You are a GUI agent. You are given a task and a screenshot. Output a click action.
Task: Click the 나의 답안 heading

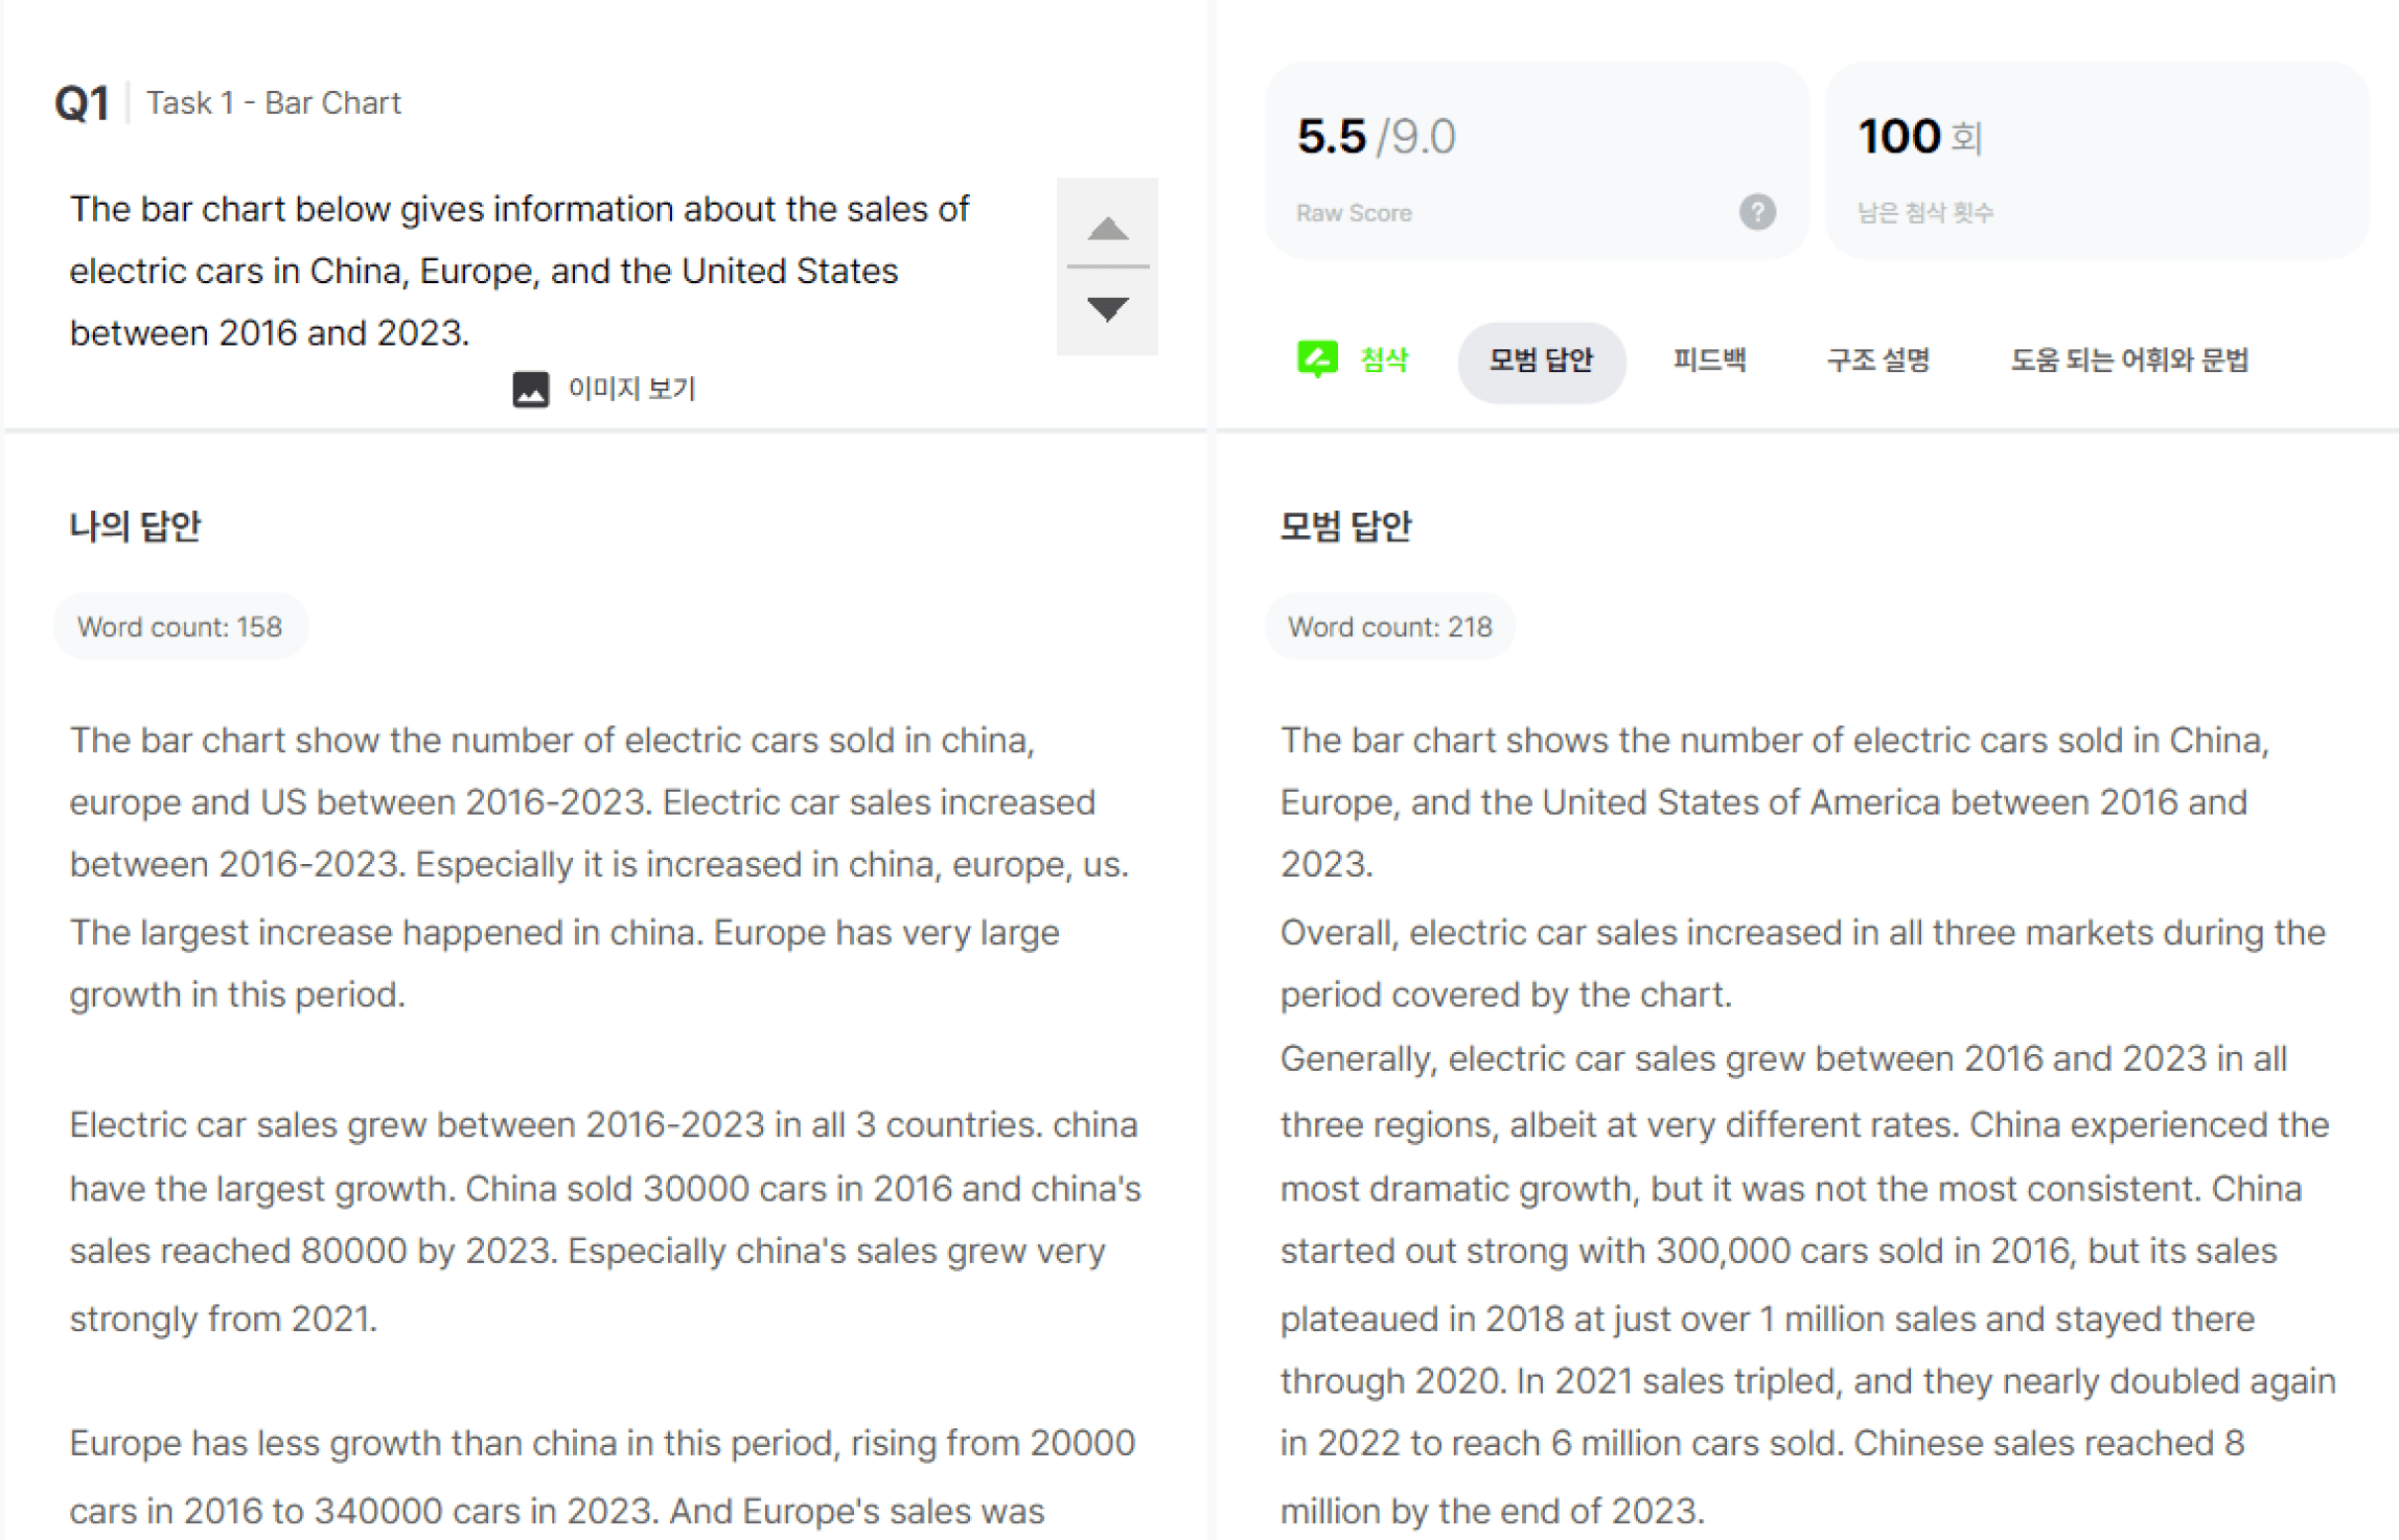(135, 526)
